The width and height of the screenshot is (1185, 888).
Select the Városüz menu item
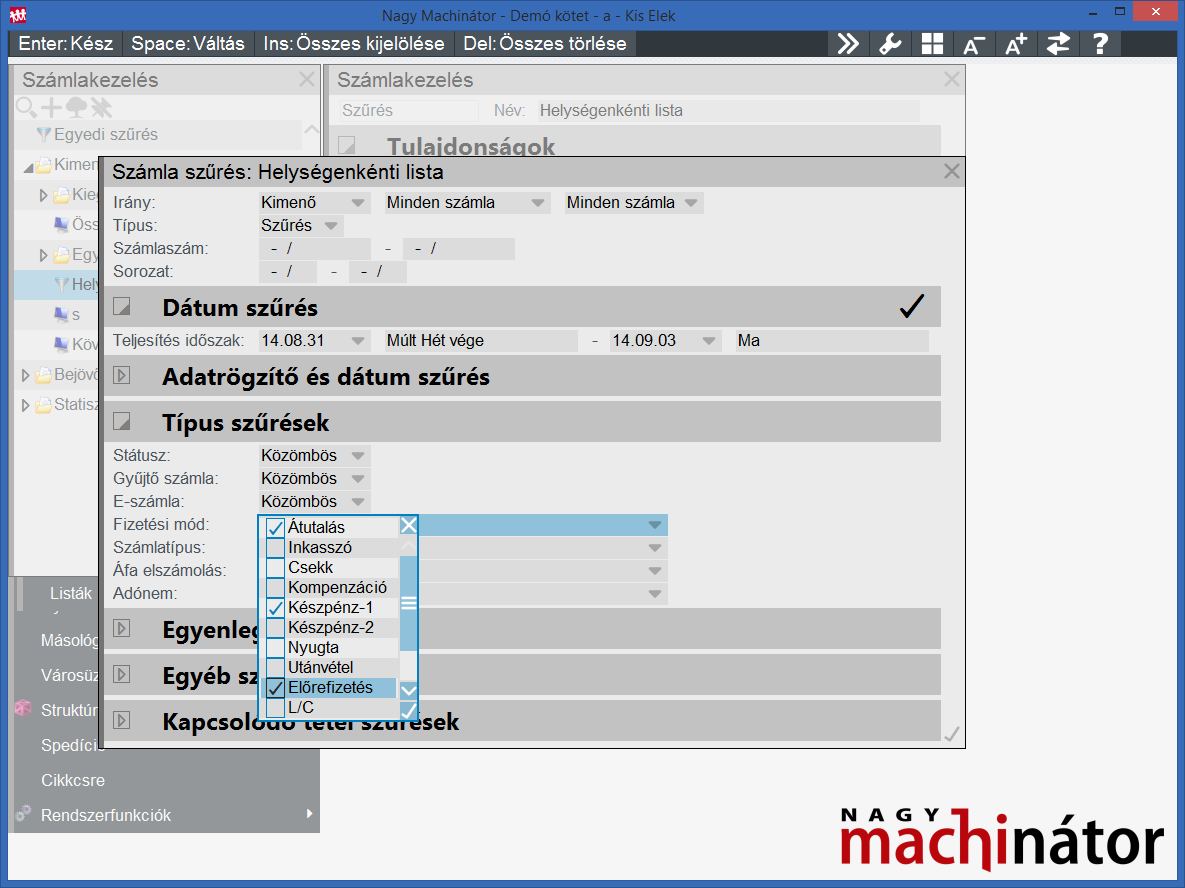[x=70, y=675]
